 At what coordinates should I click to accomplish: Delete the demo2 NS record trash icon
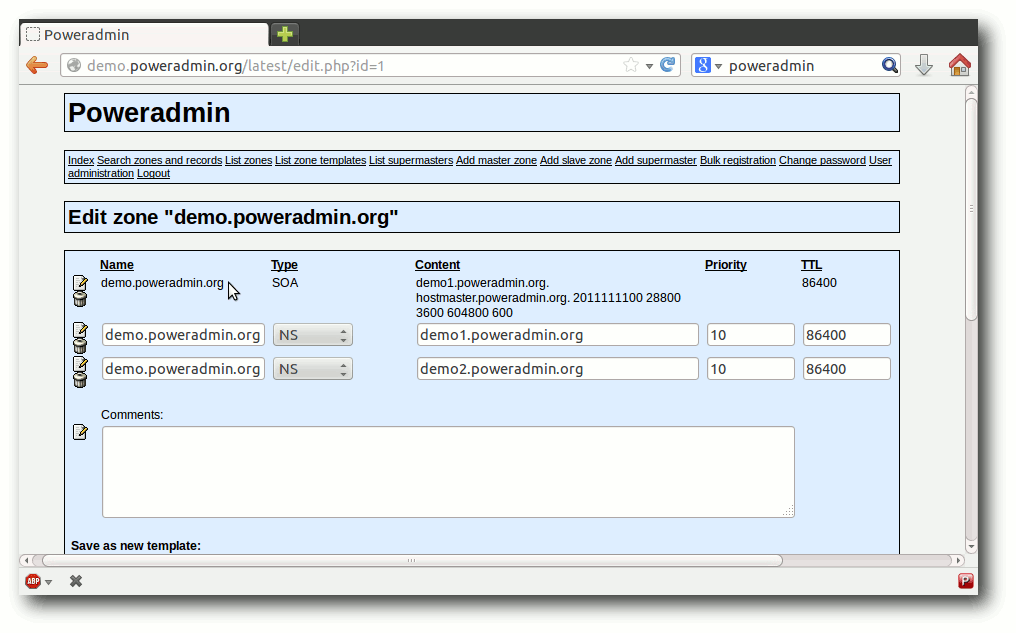coord(80,380)
